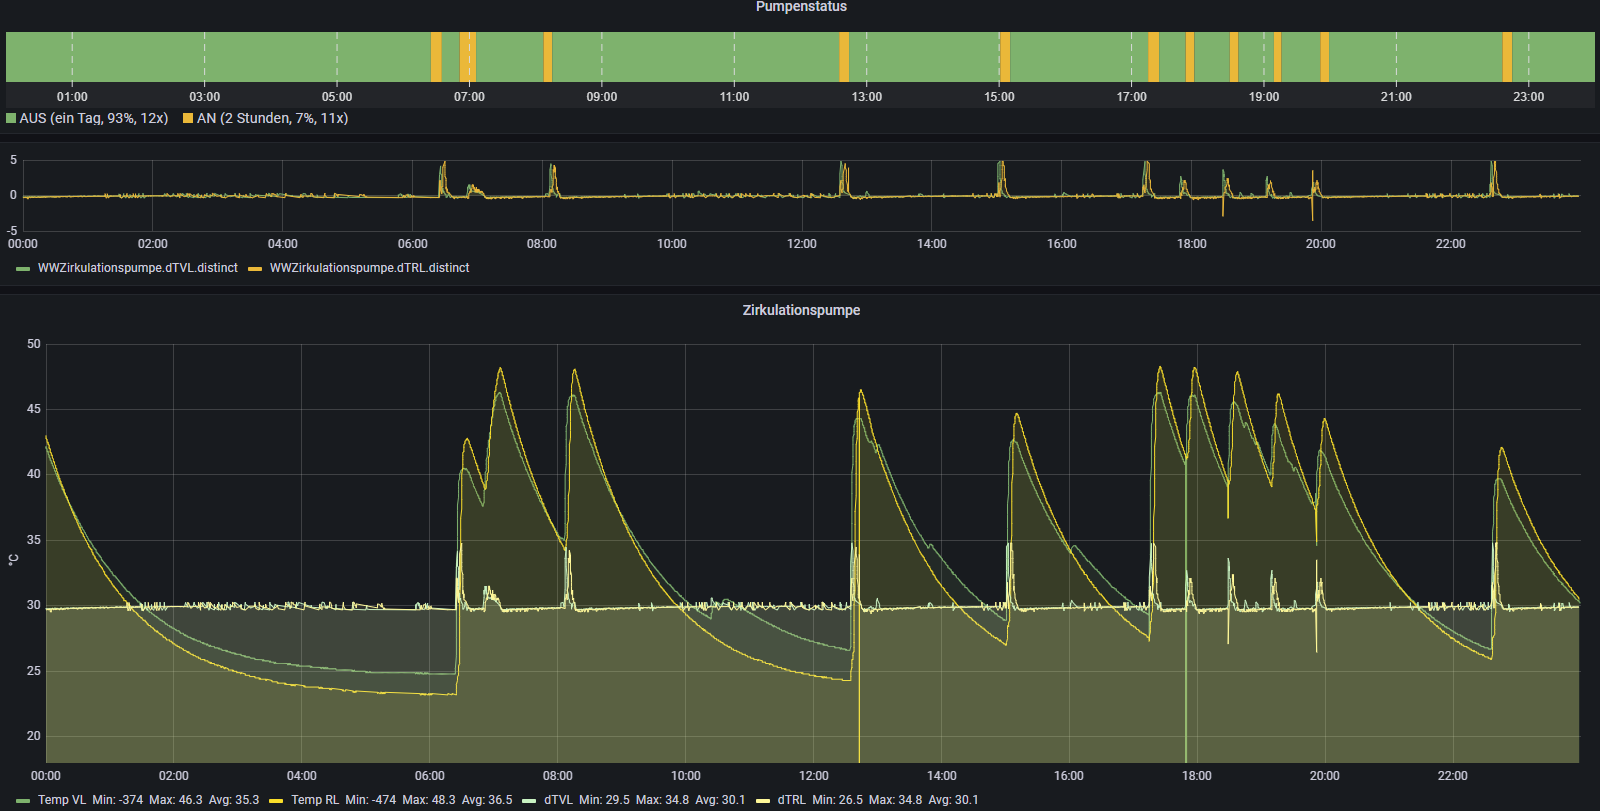Select the AN segment at 15:00 in Pumpenstatus
Screen dimensions: 1600x811
tap(1004, 56)
